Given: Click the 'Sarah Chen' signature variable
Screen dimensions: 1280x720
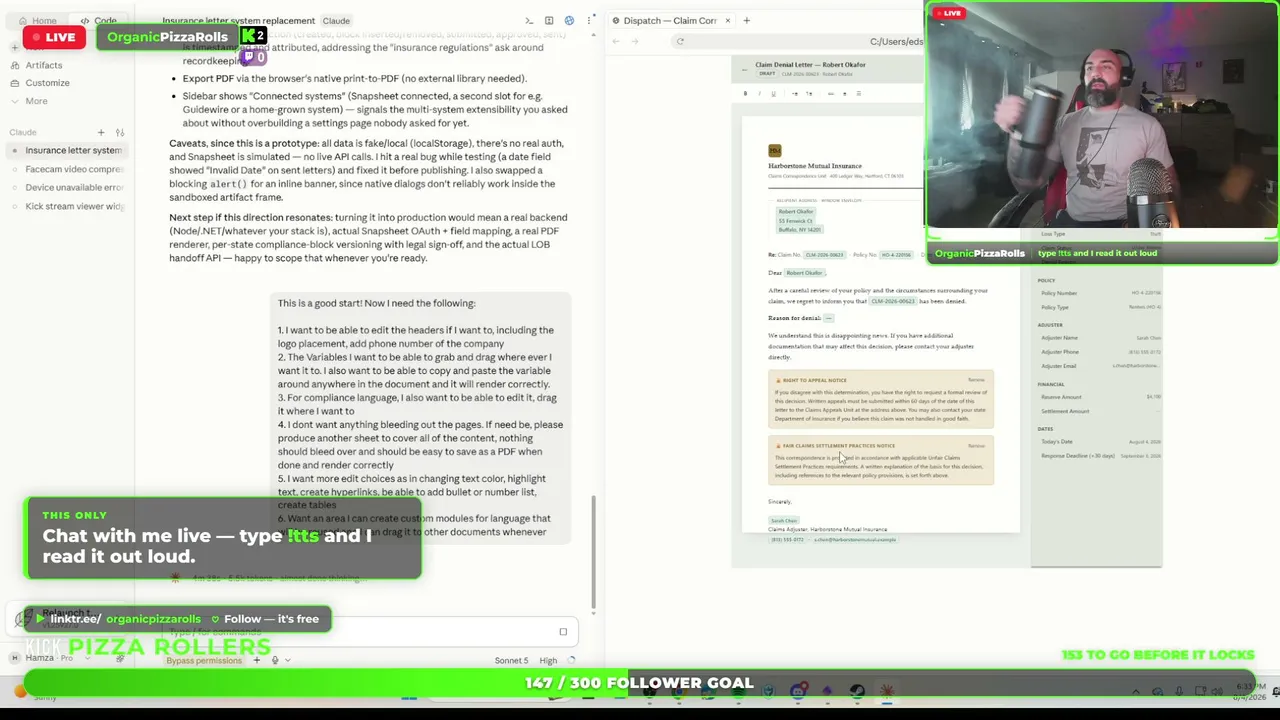Looking at the screenshot, I should point(784,521).
